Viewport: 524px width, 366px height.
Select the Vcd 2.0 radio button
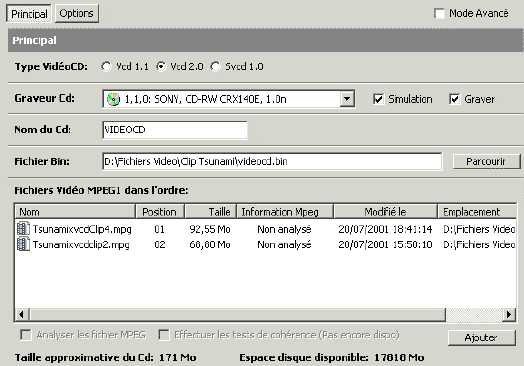(161, 67)
